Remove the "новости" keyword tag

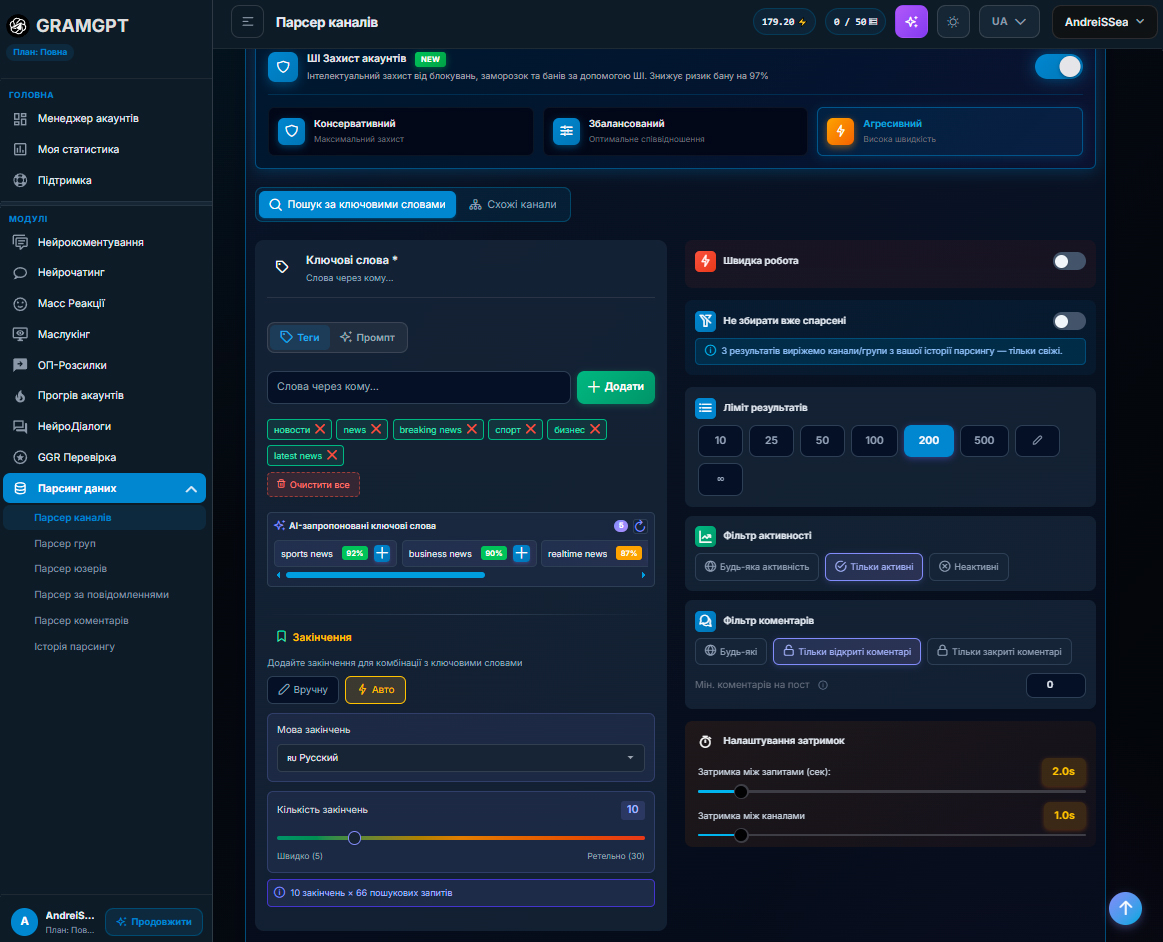click(x=320, y=429)
